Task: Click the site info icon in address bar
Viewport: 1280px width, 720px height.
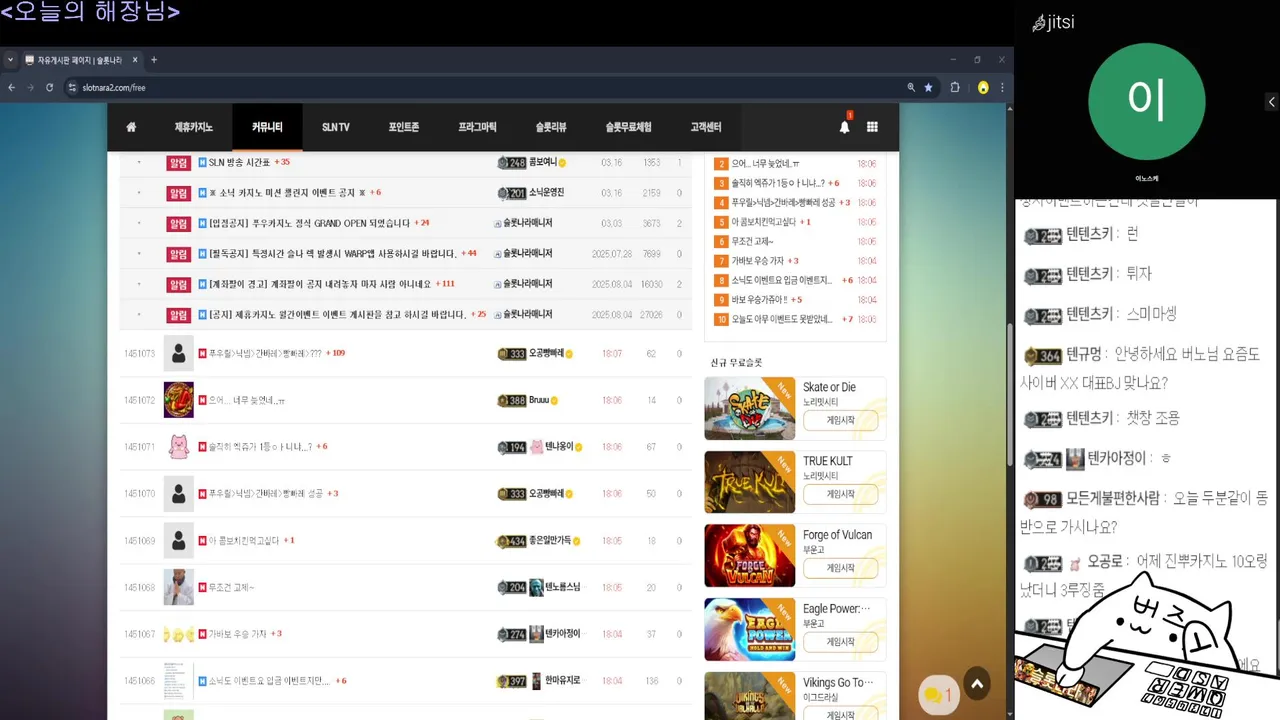Action: pyautogui.click(x=72, y=88)
